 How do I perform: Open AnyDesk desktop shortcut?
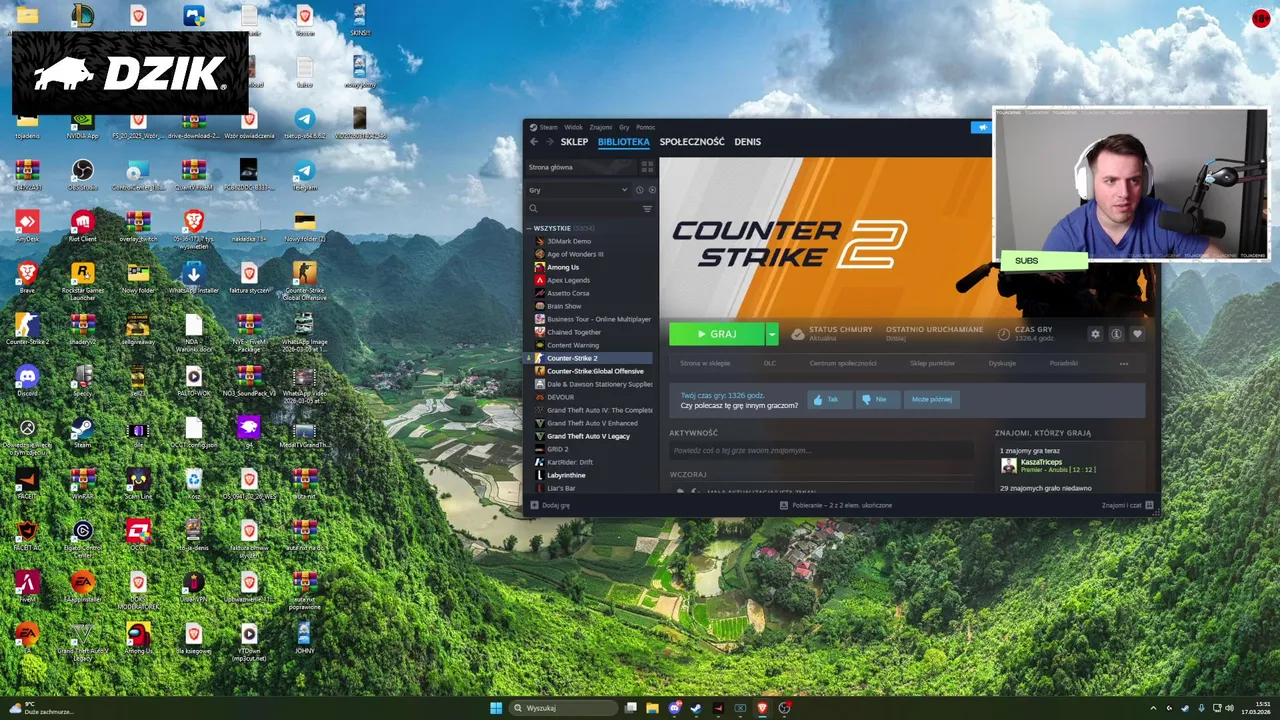tap(27, 225)
